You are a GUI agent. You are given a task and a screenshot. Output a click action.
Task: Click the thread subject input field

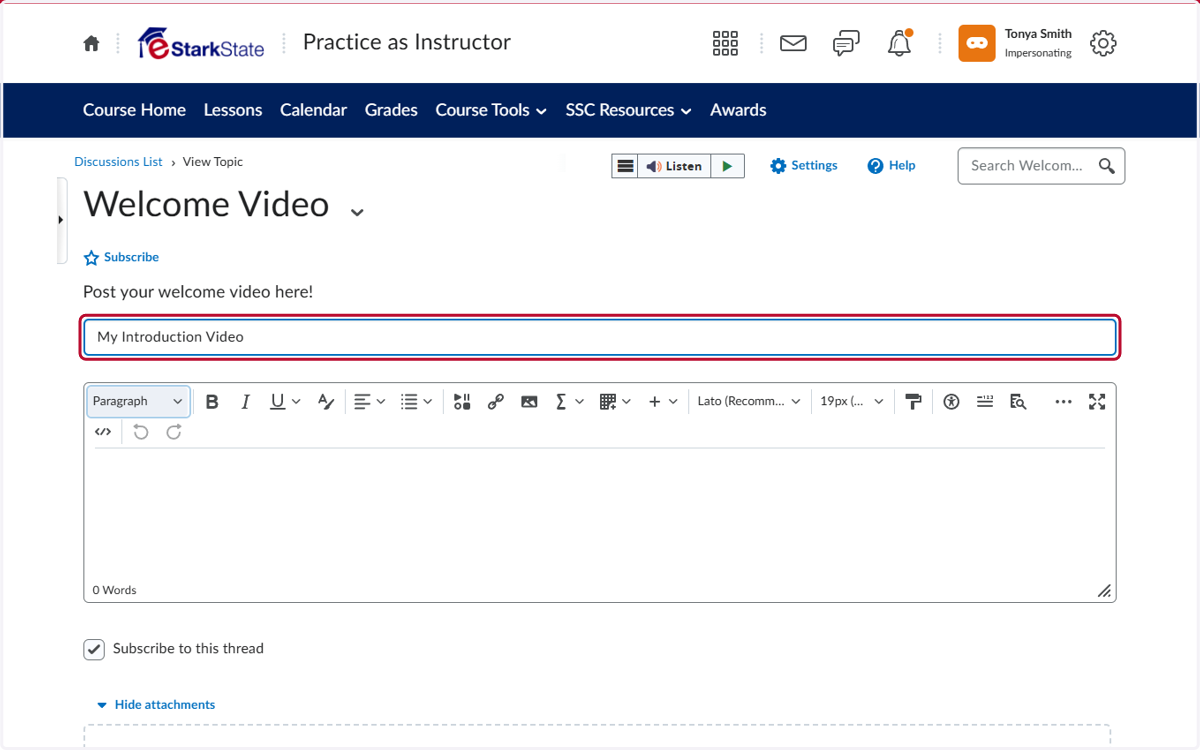(x=600, y=337)
